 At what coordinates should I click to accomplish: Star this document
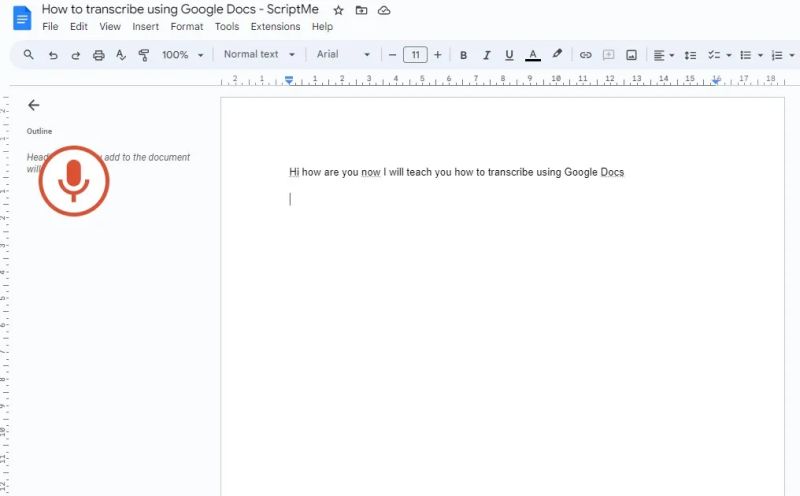(x=338, y=10)
